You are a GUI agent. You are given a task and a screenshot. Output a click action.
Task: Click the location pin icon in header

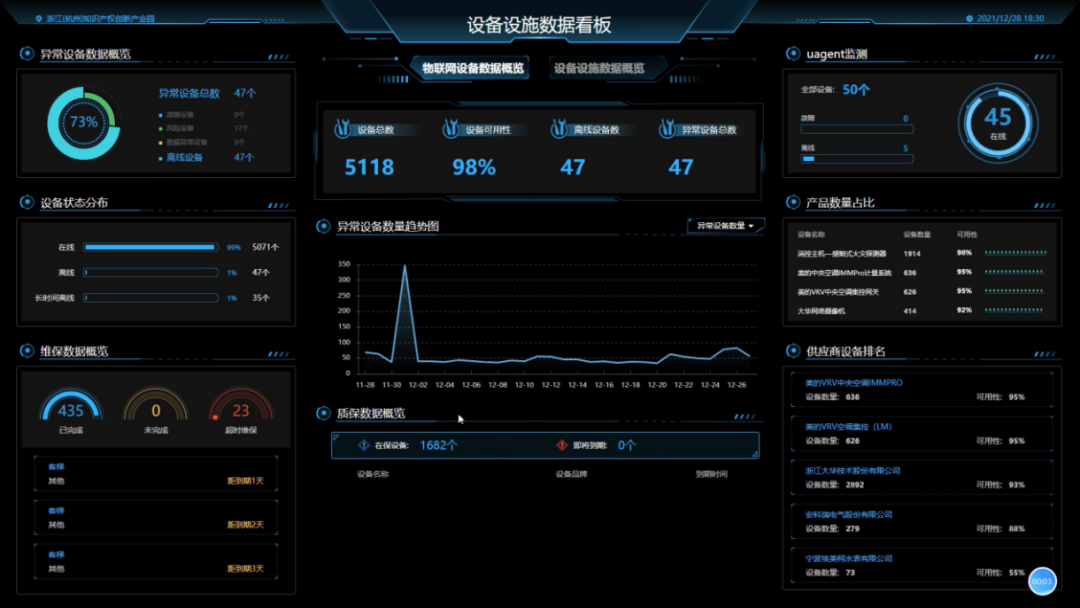coord(38,19)
